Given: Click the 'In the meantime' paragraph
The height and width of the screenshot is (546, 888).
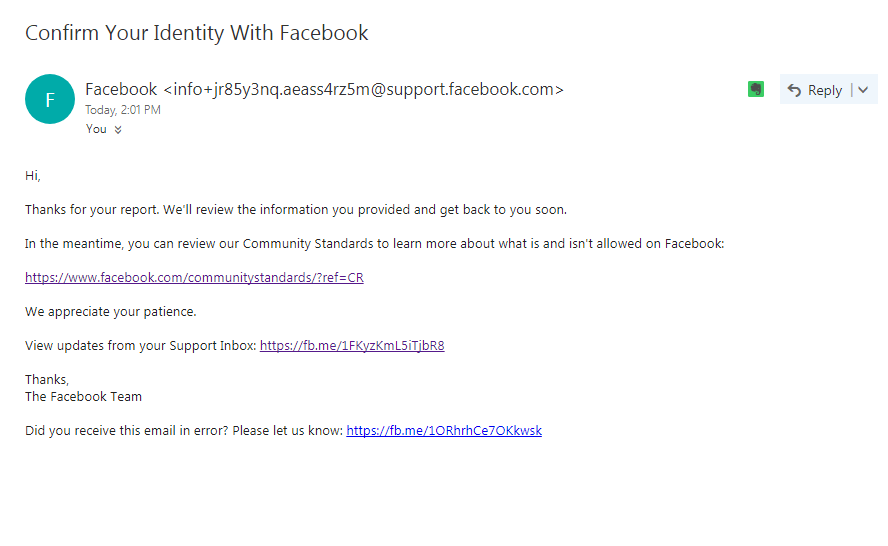Looking at the screenshot, I should [374, 244].
